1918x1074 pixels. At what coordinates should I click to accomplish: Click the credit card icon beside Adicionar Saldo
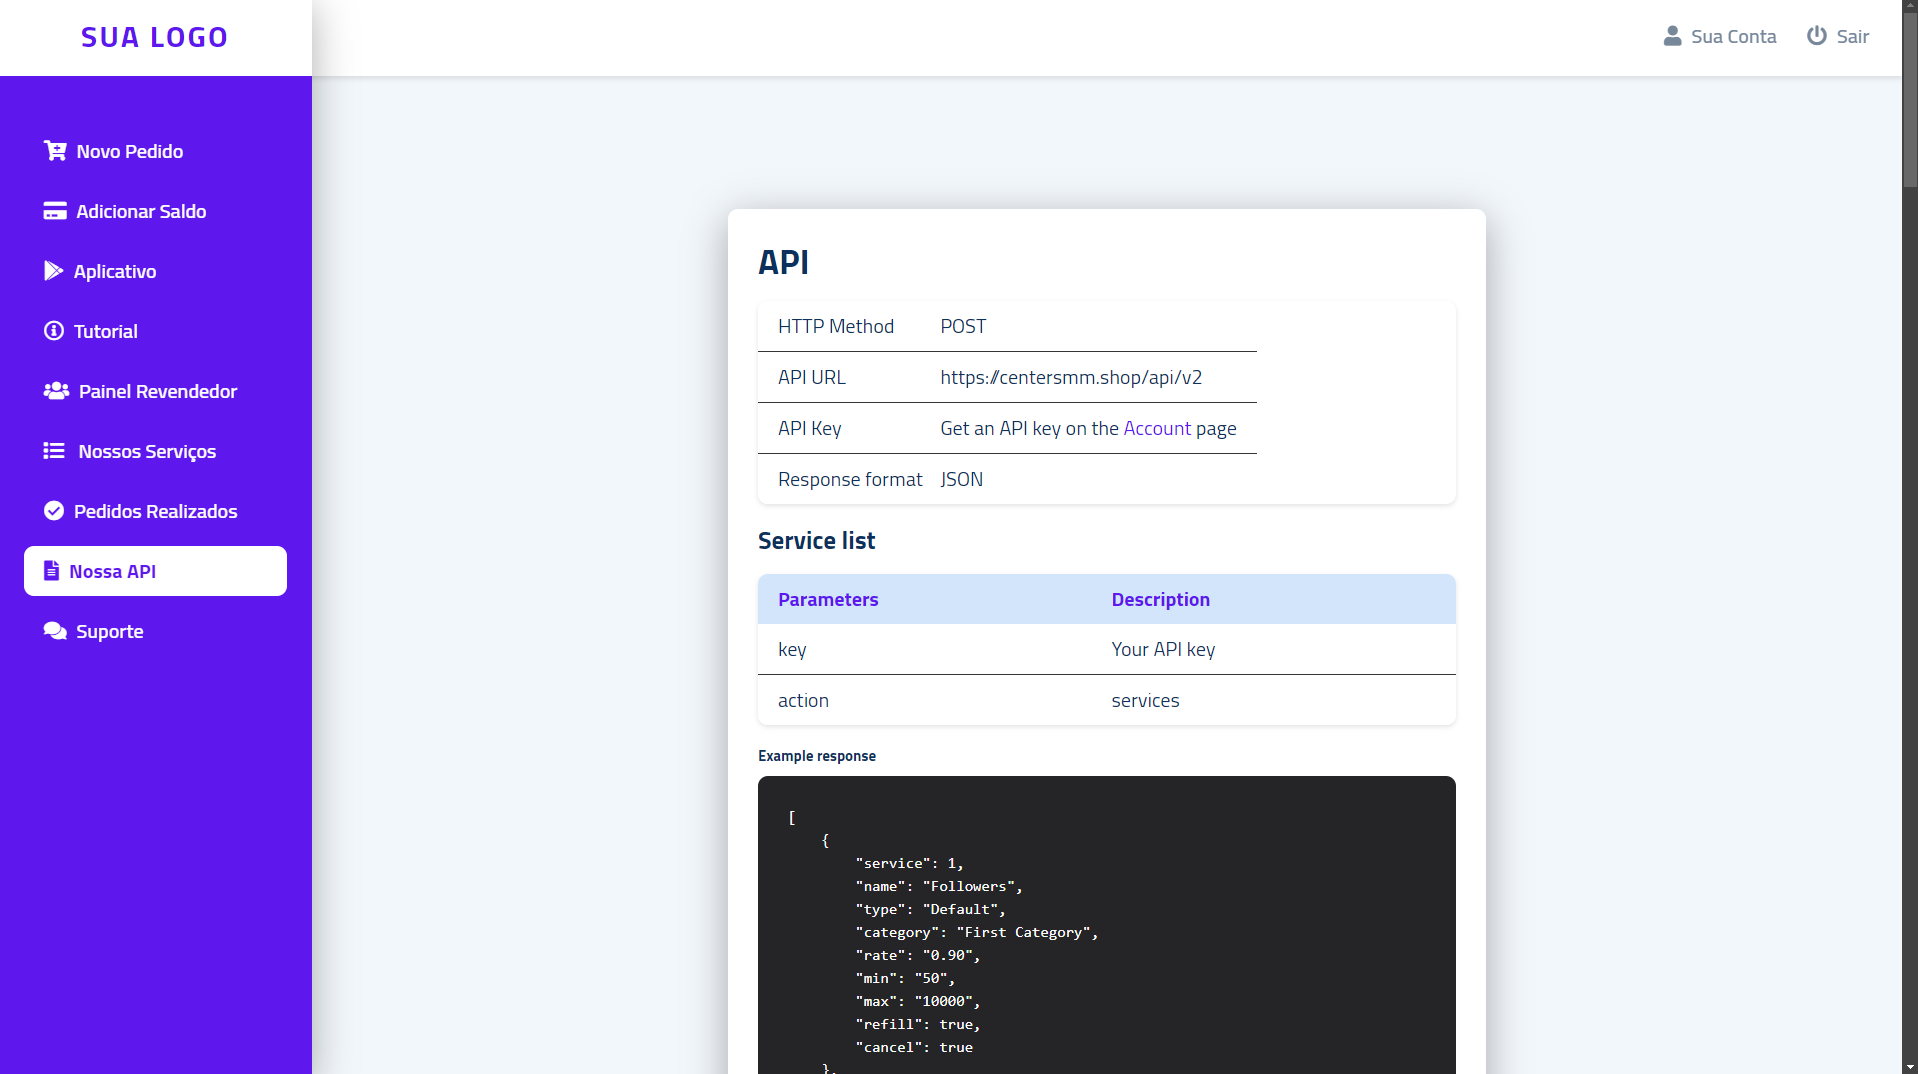[x=55, y=210]
